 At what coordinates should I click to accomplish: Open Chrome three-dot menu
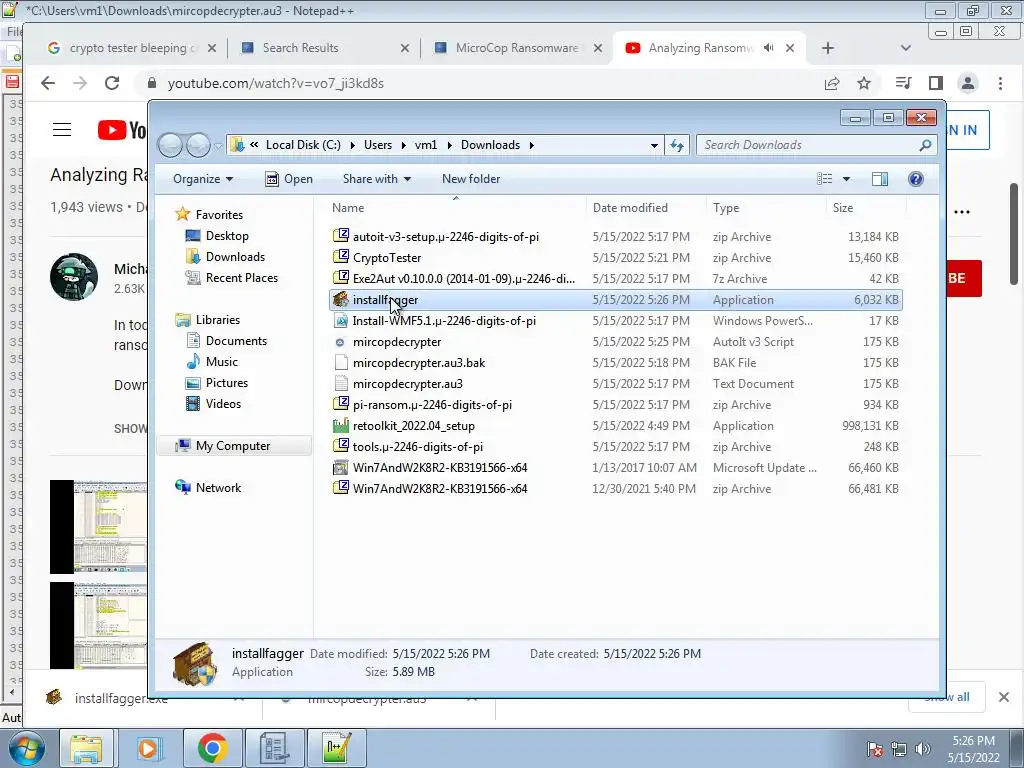[1000, 83]
